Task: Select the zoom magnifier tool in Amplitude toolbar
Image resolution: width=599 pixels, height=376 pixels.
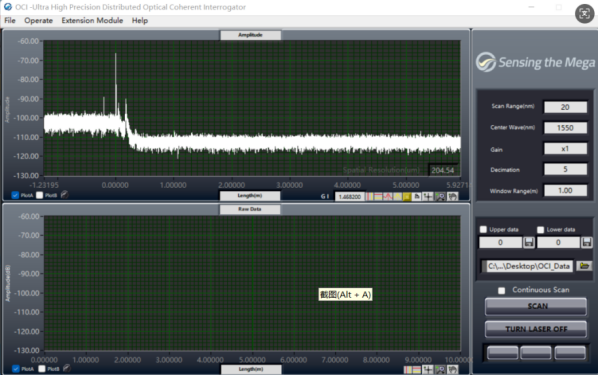Action: (x=440, y=196)
